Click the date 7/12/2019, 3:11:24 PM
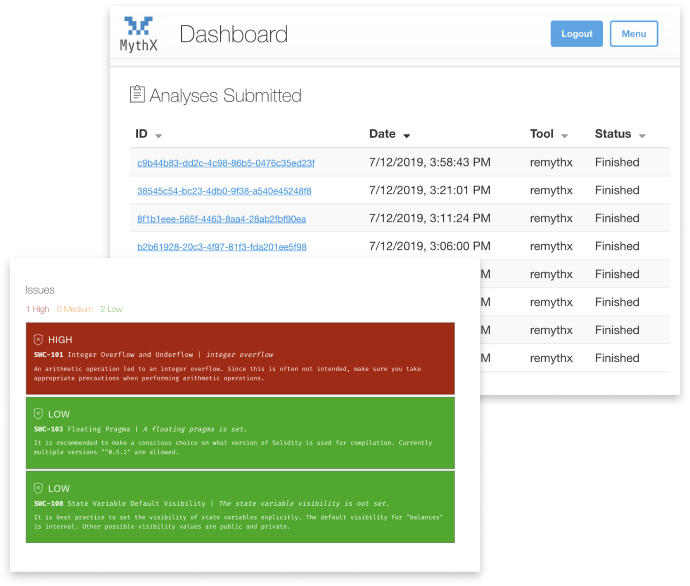This screenshot has width=690, height=586. [429, 218]
